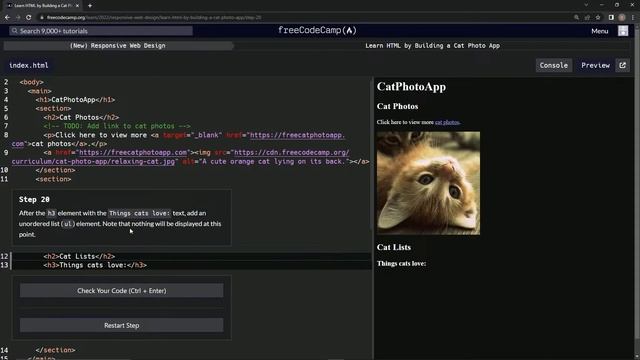Click the body tag on line 2
This screenshot has width=640, height=360.
click(x=31, y=82)
